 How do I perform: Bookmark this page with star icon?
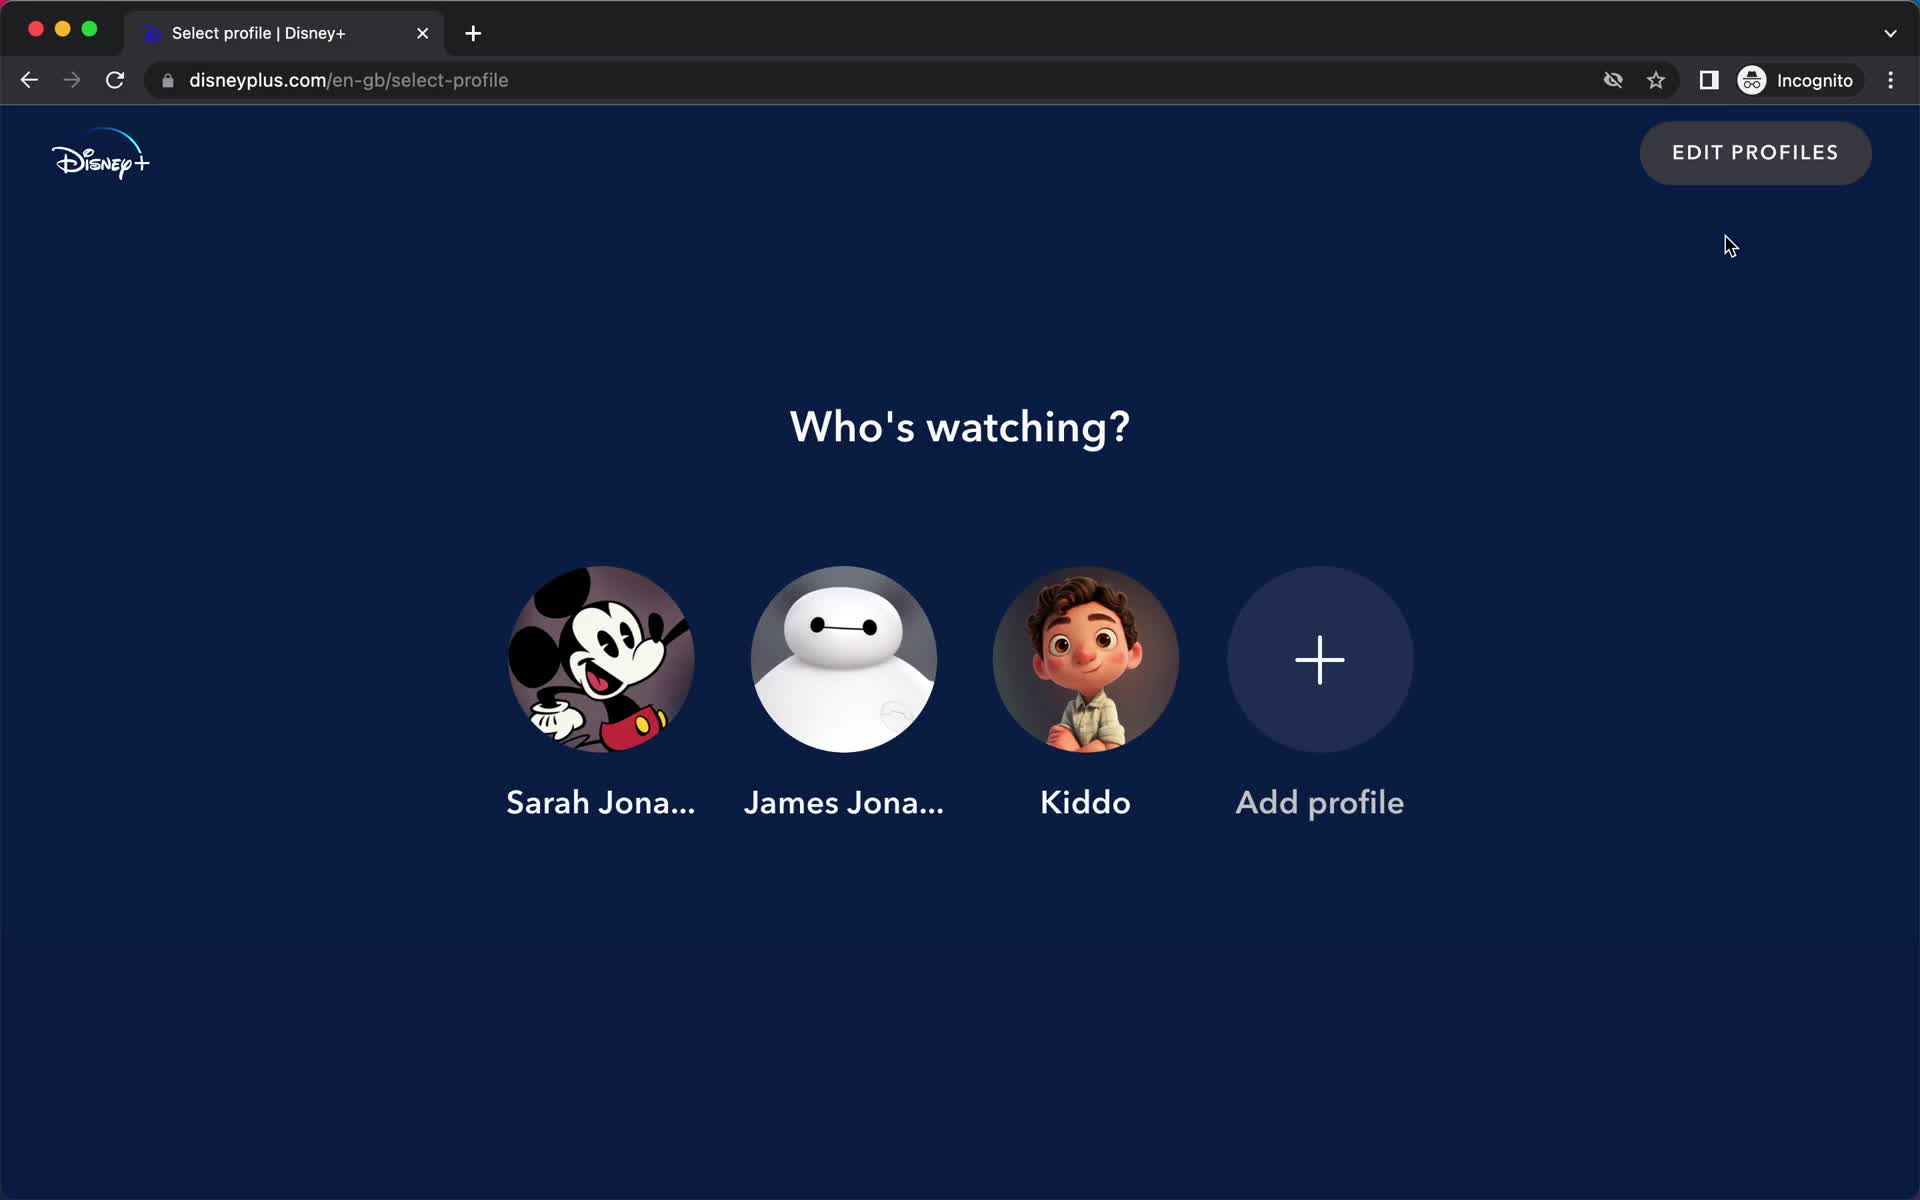pos(1656,80)
